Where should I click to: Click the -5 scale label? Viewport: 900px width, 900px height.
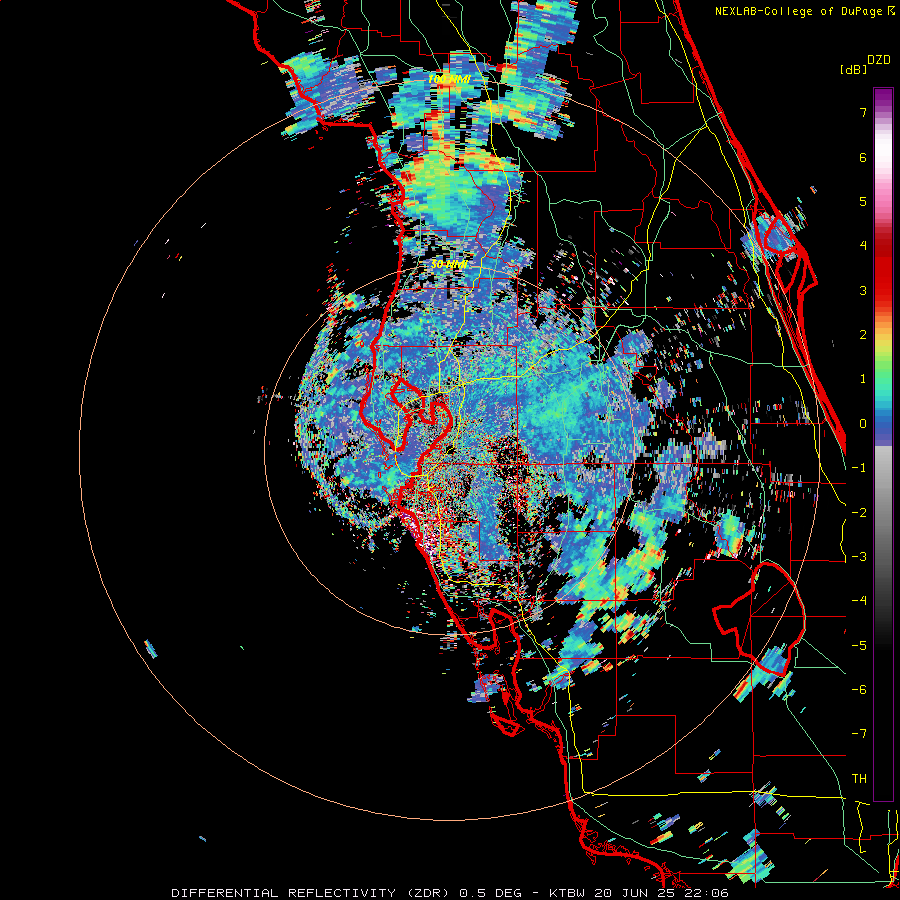859,645
